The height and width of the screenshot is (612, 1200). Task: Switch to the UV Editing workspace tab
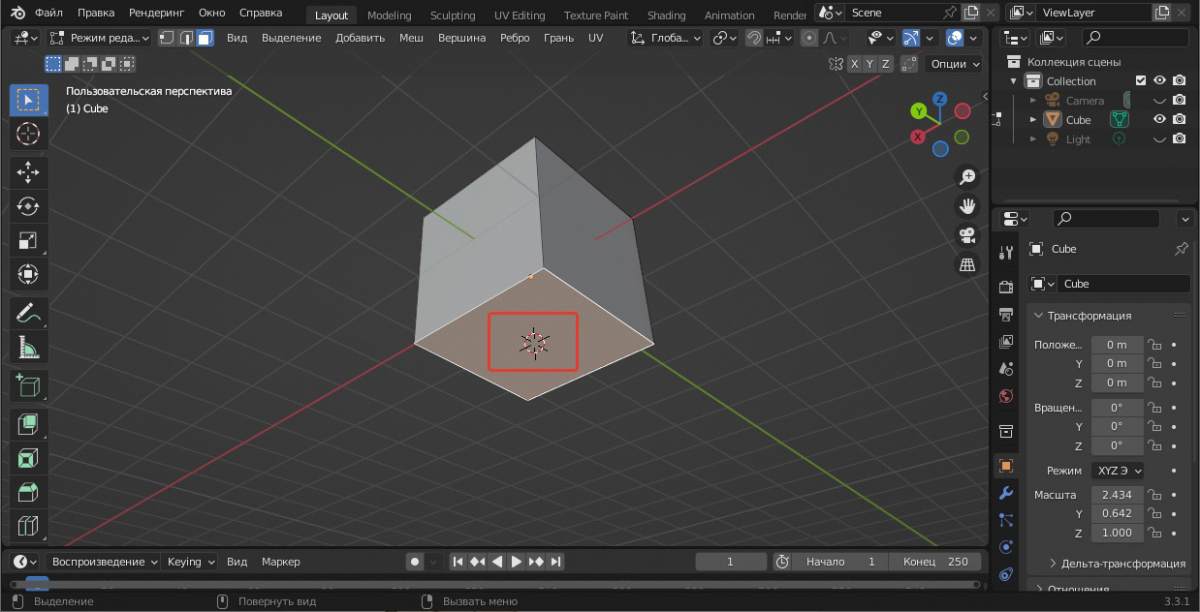(x=519, y=15)
